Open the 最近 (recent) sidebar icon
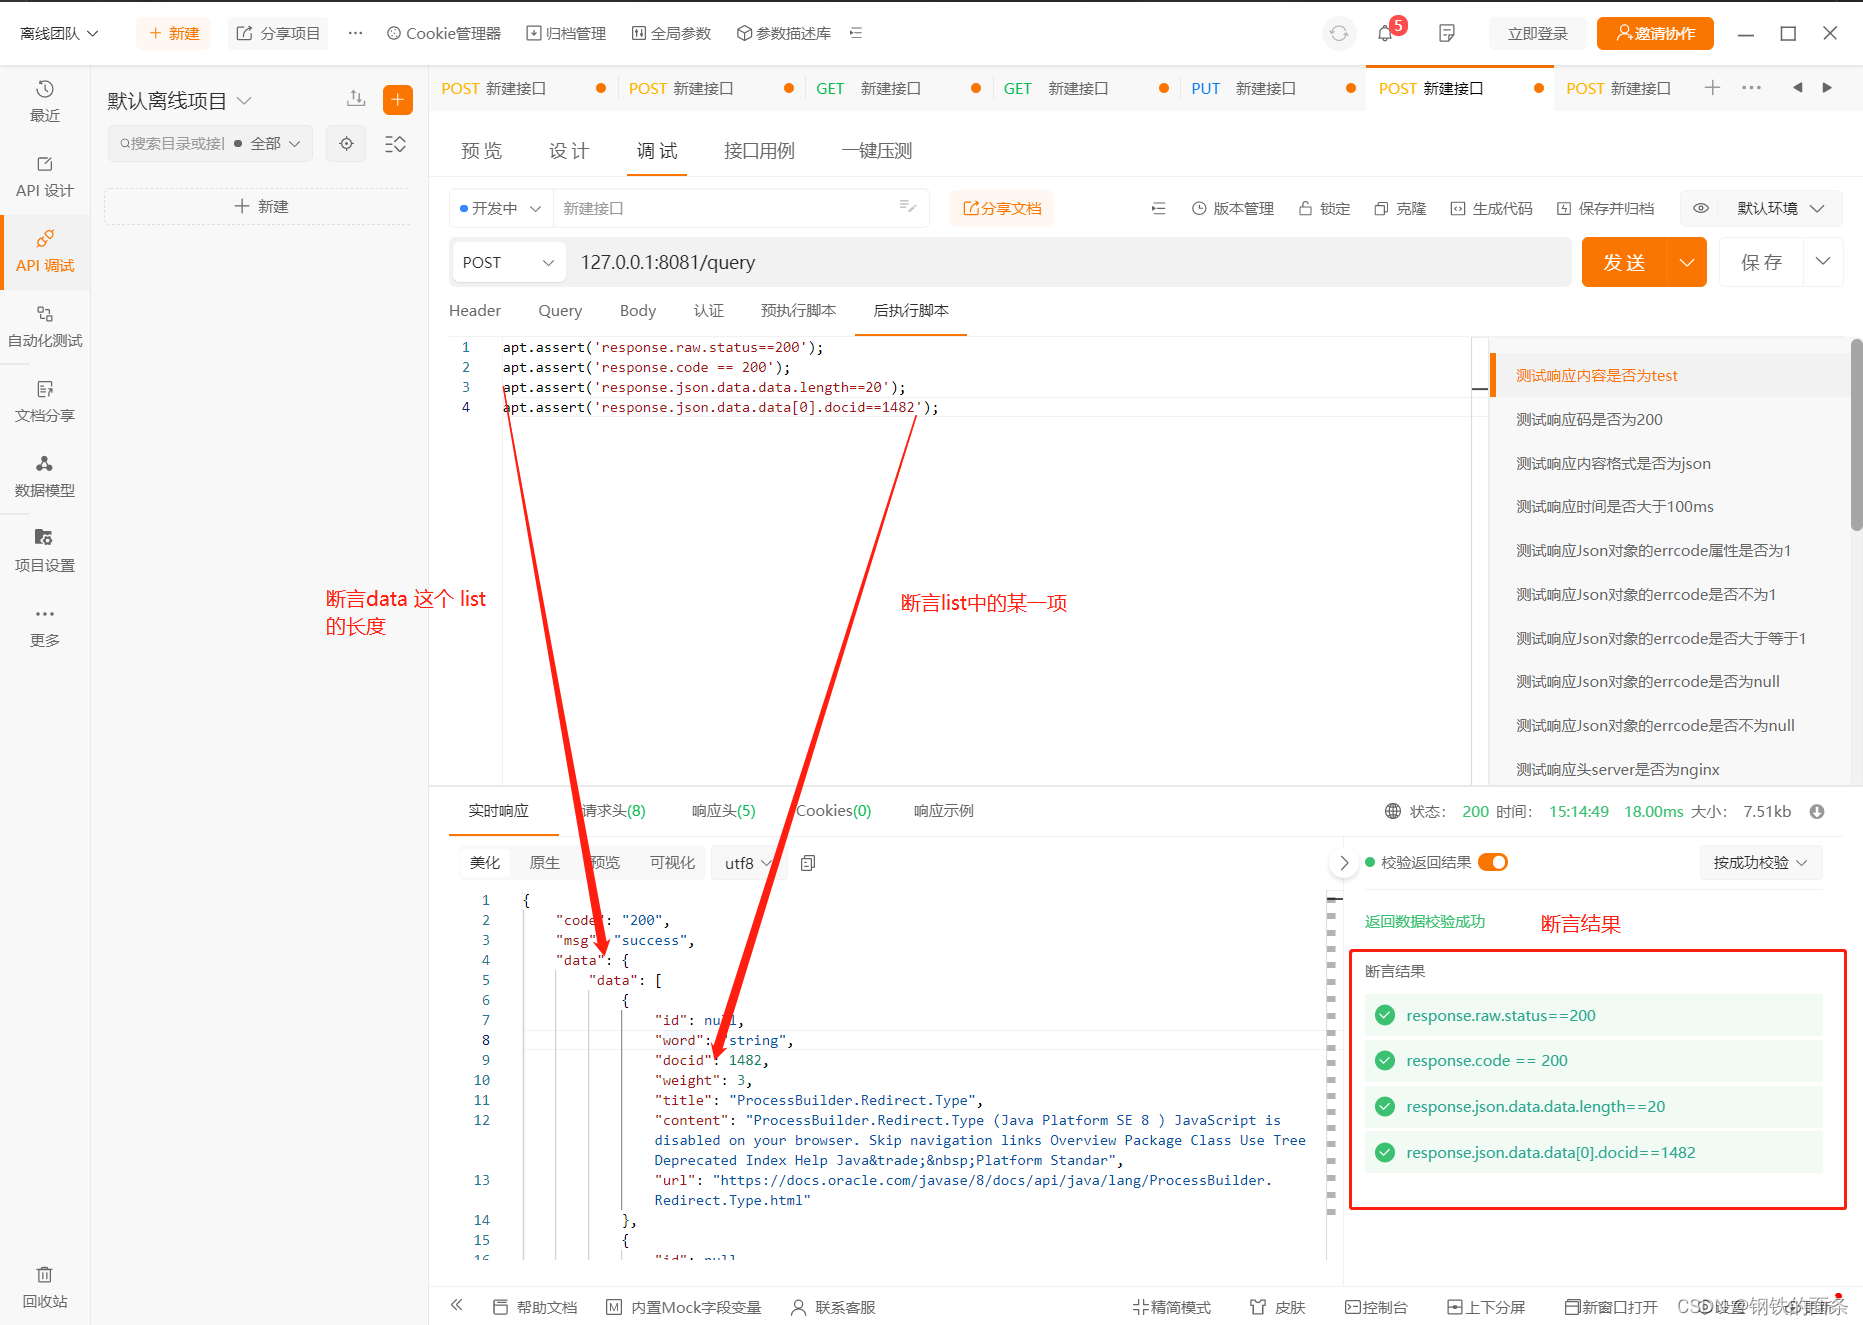Screen dimensions: 1863x1325 pos(45,101)
